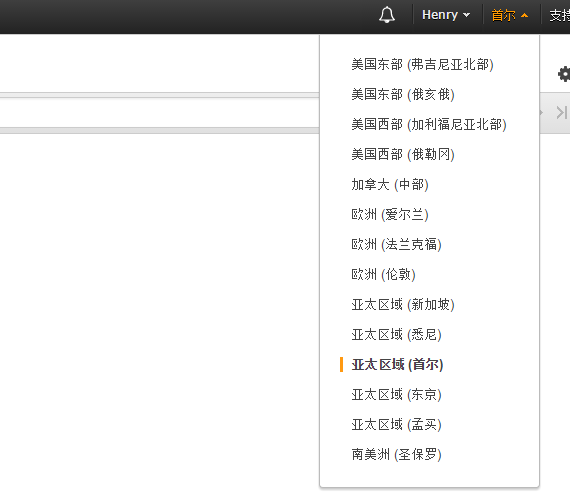Choose 美国西部 (俄勒冈) region
This screenshot has width=570, height=497.
[x=403, y=155]
